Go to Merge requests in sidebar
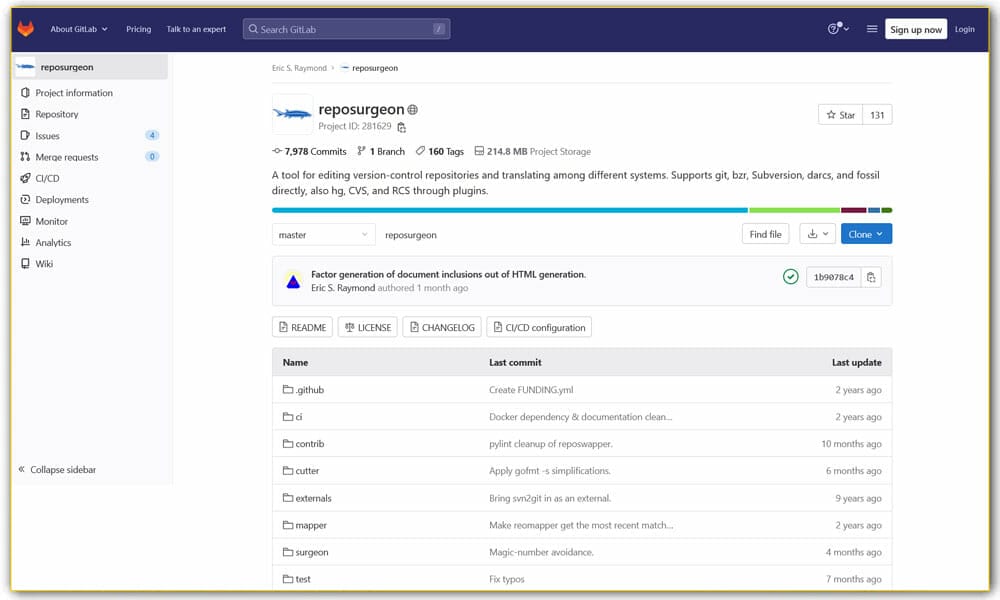Viewport: 1000px width, 600px height. click(x=66, y=157)
